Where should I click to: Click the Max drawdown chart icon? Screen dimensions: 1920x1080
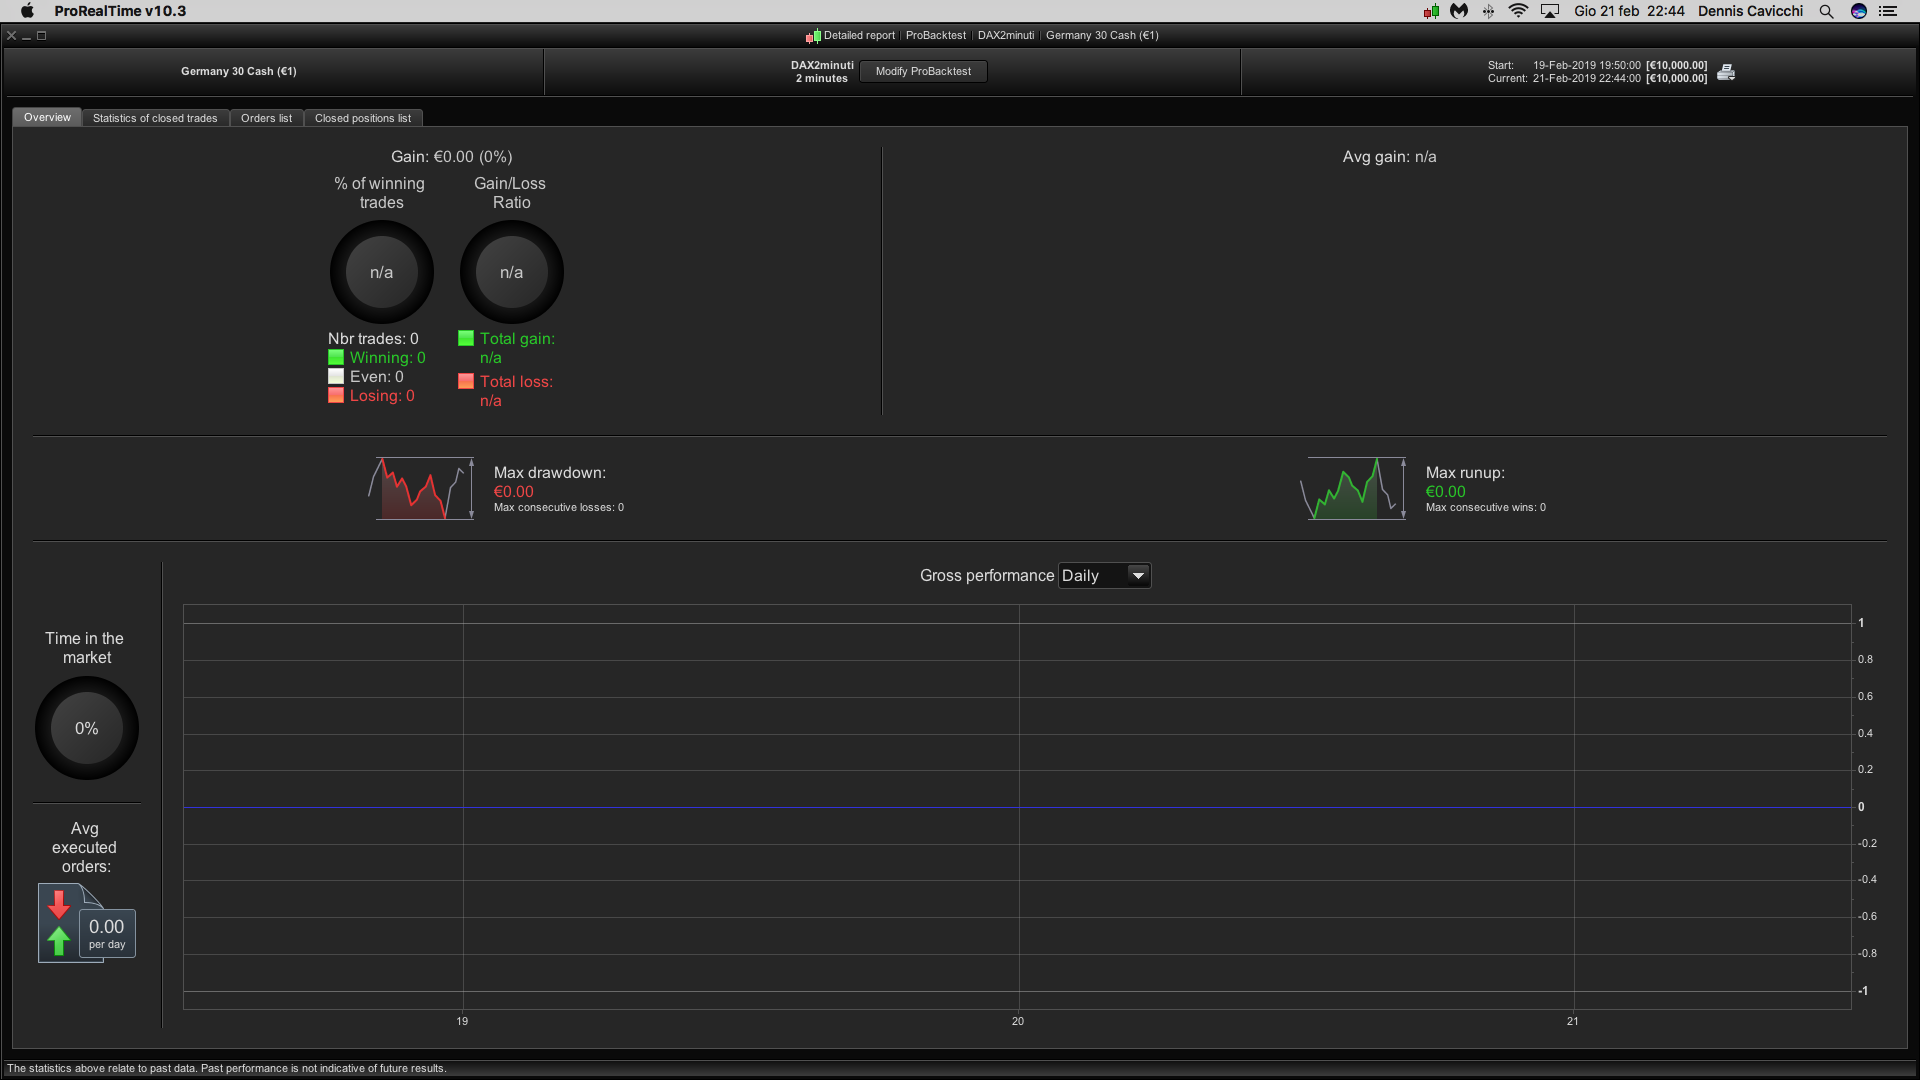click(421, 488)
